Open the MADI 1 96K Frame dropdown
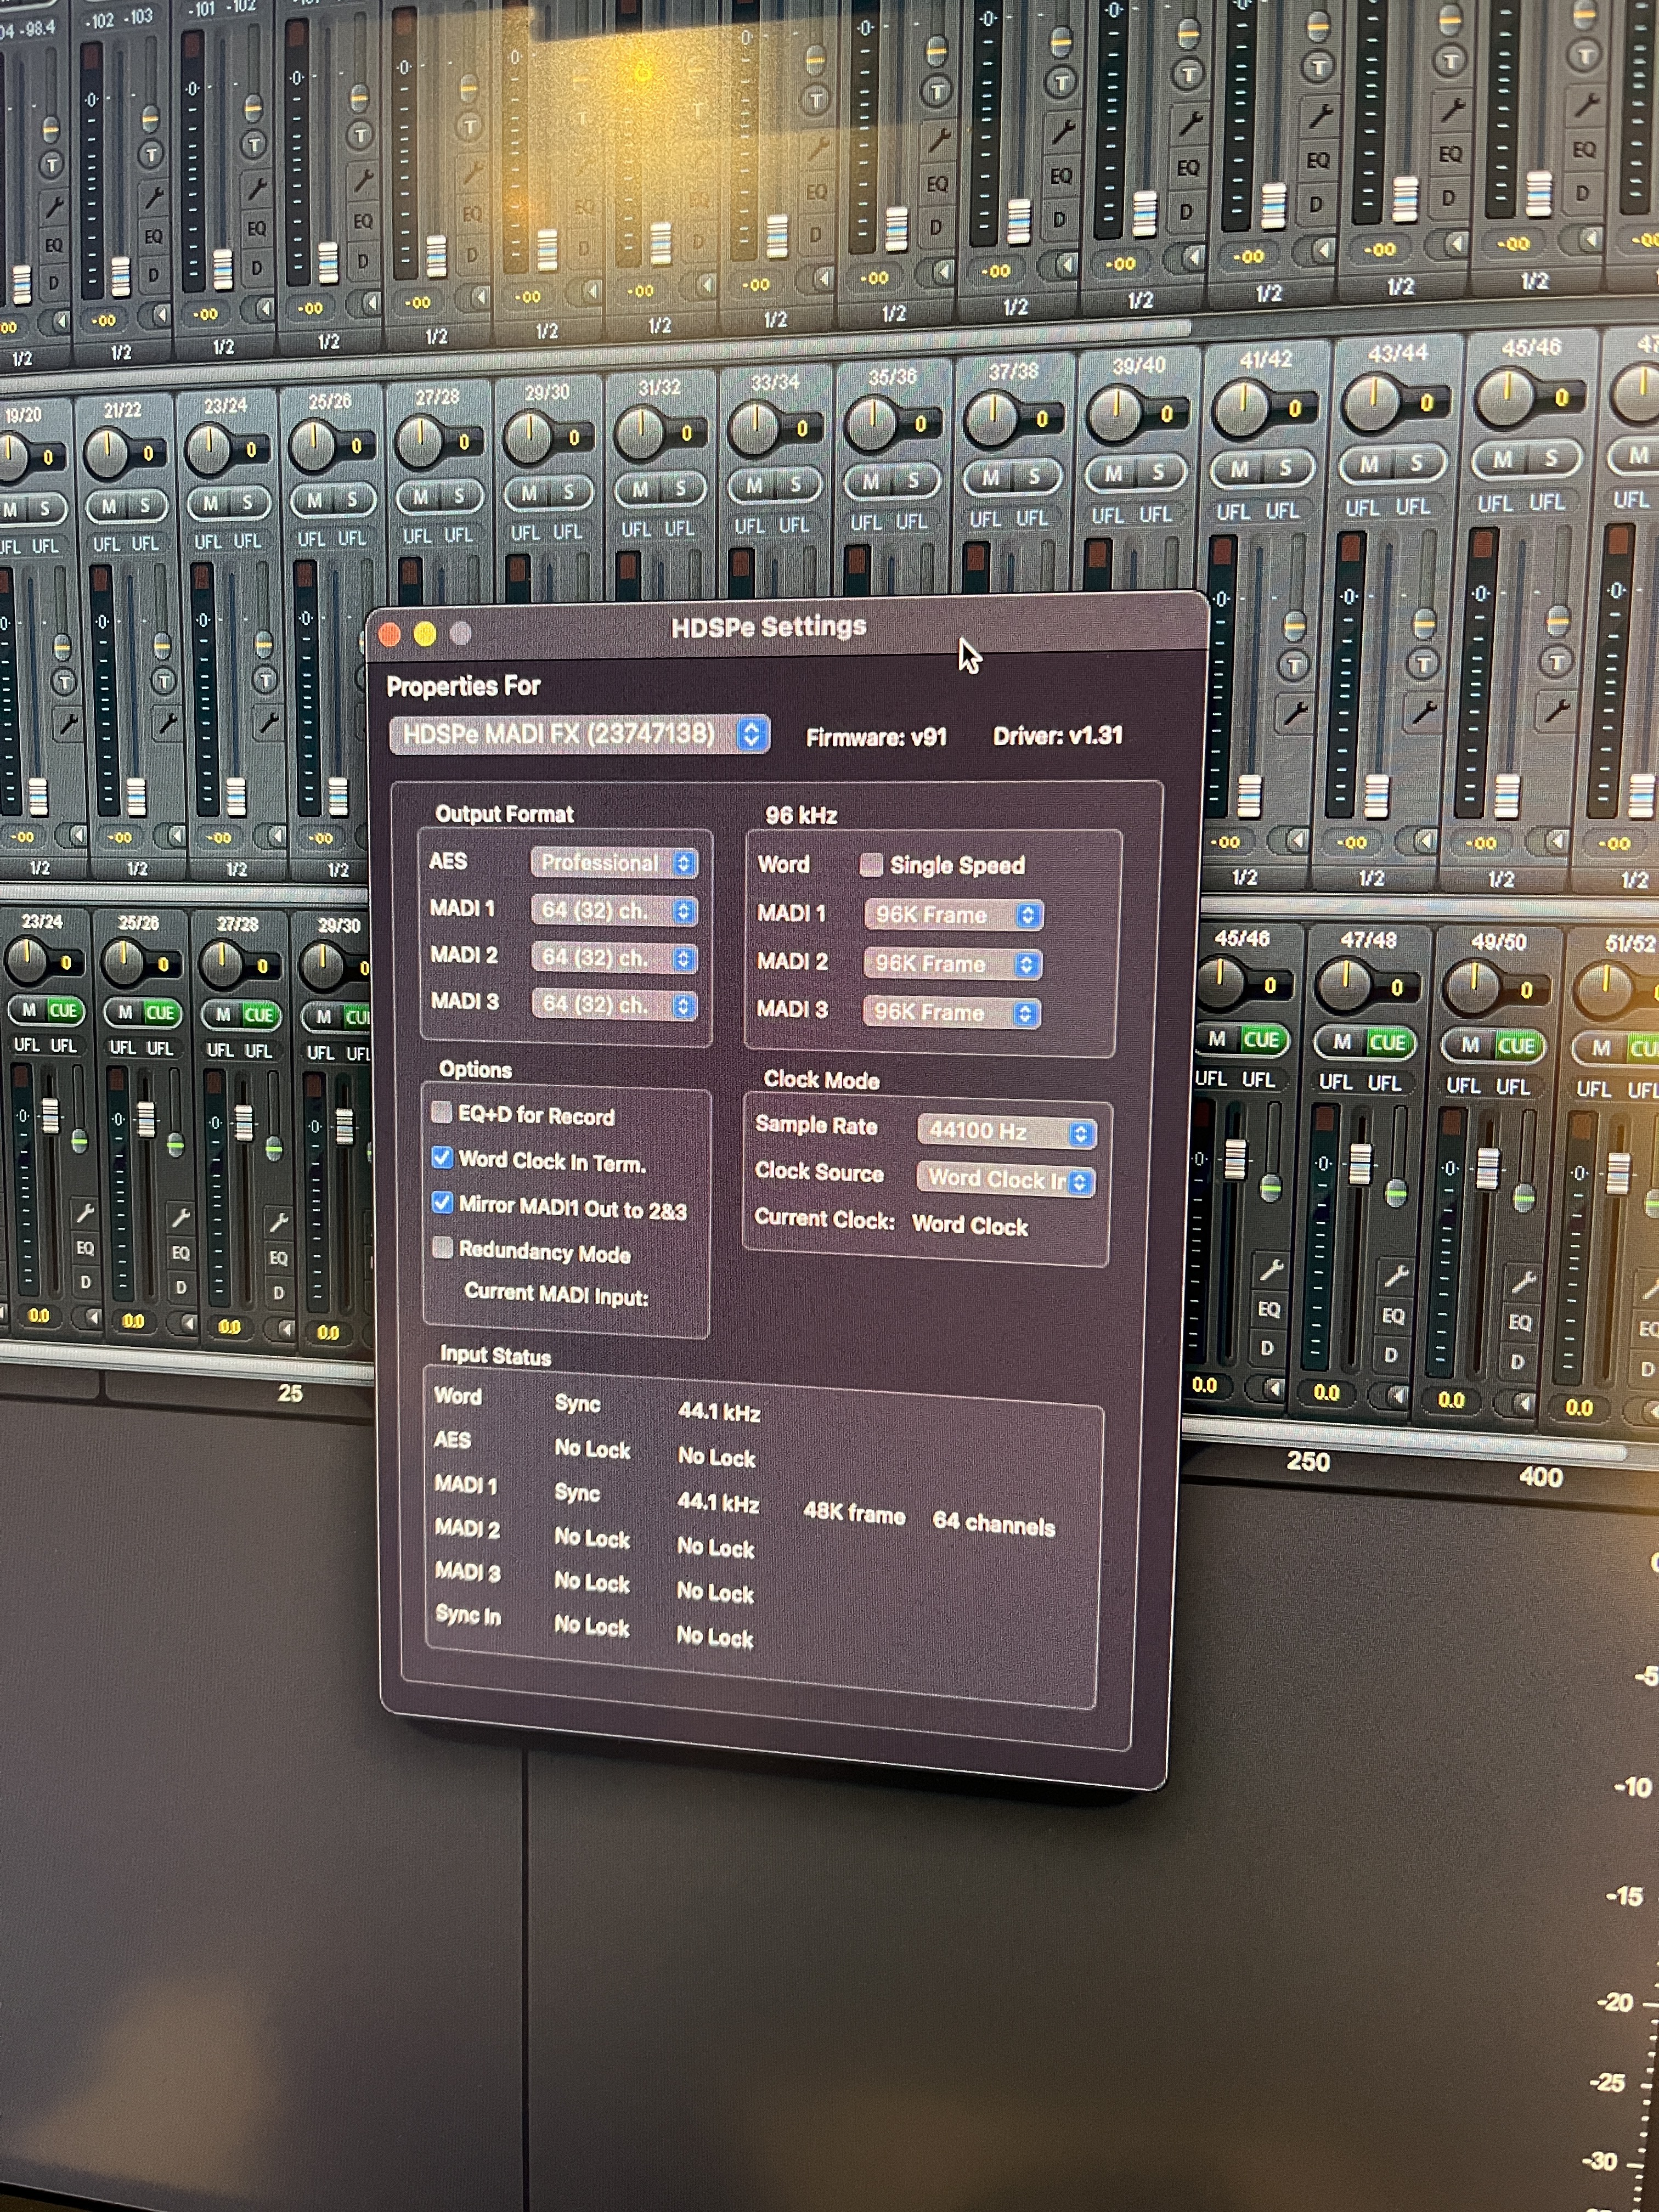This screenshot has height=2212, width=1659. 953,915
